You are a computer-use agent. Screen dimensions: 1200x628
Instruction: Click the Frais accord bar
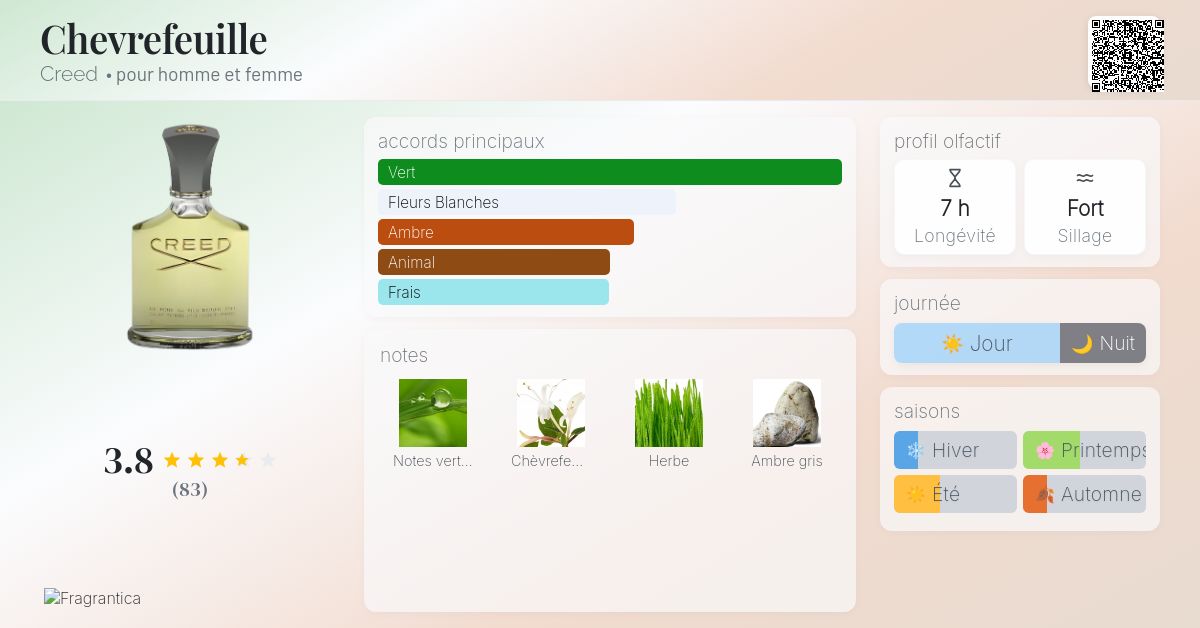[x=493, y=292]
